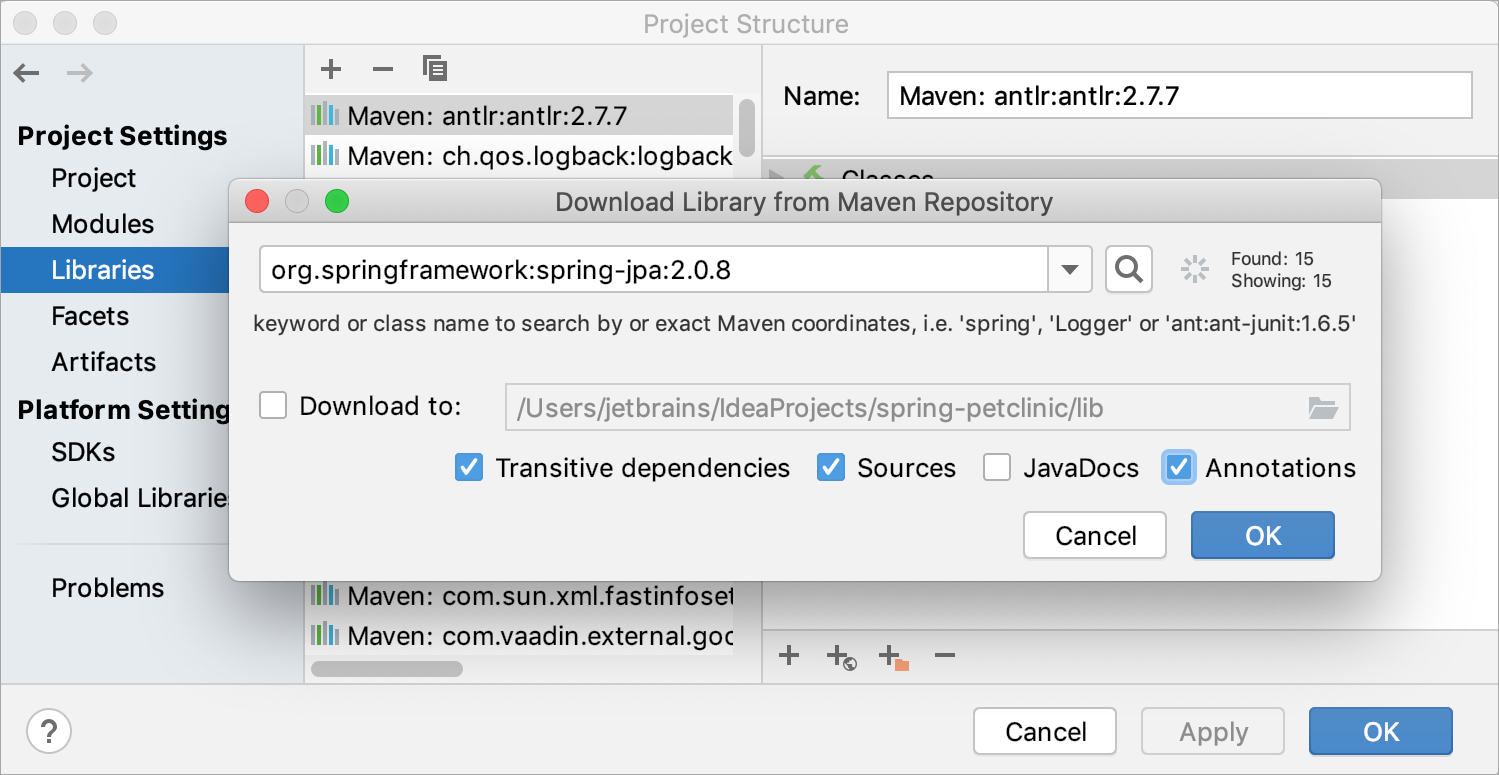Viewport: 1499px width, 775px height.
Task: Click library icon beside com.vaadin.external
Action: (324, 635)
